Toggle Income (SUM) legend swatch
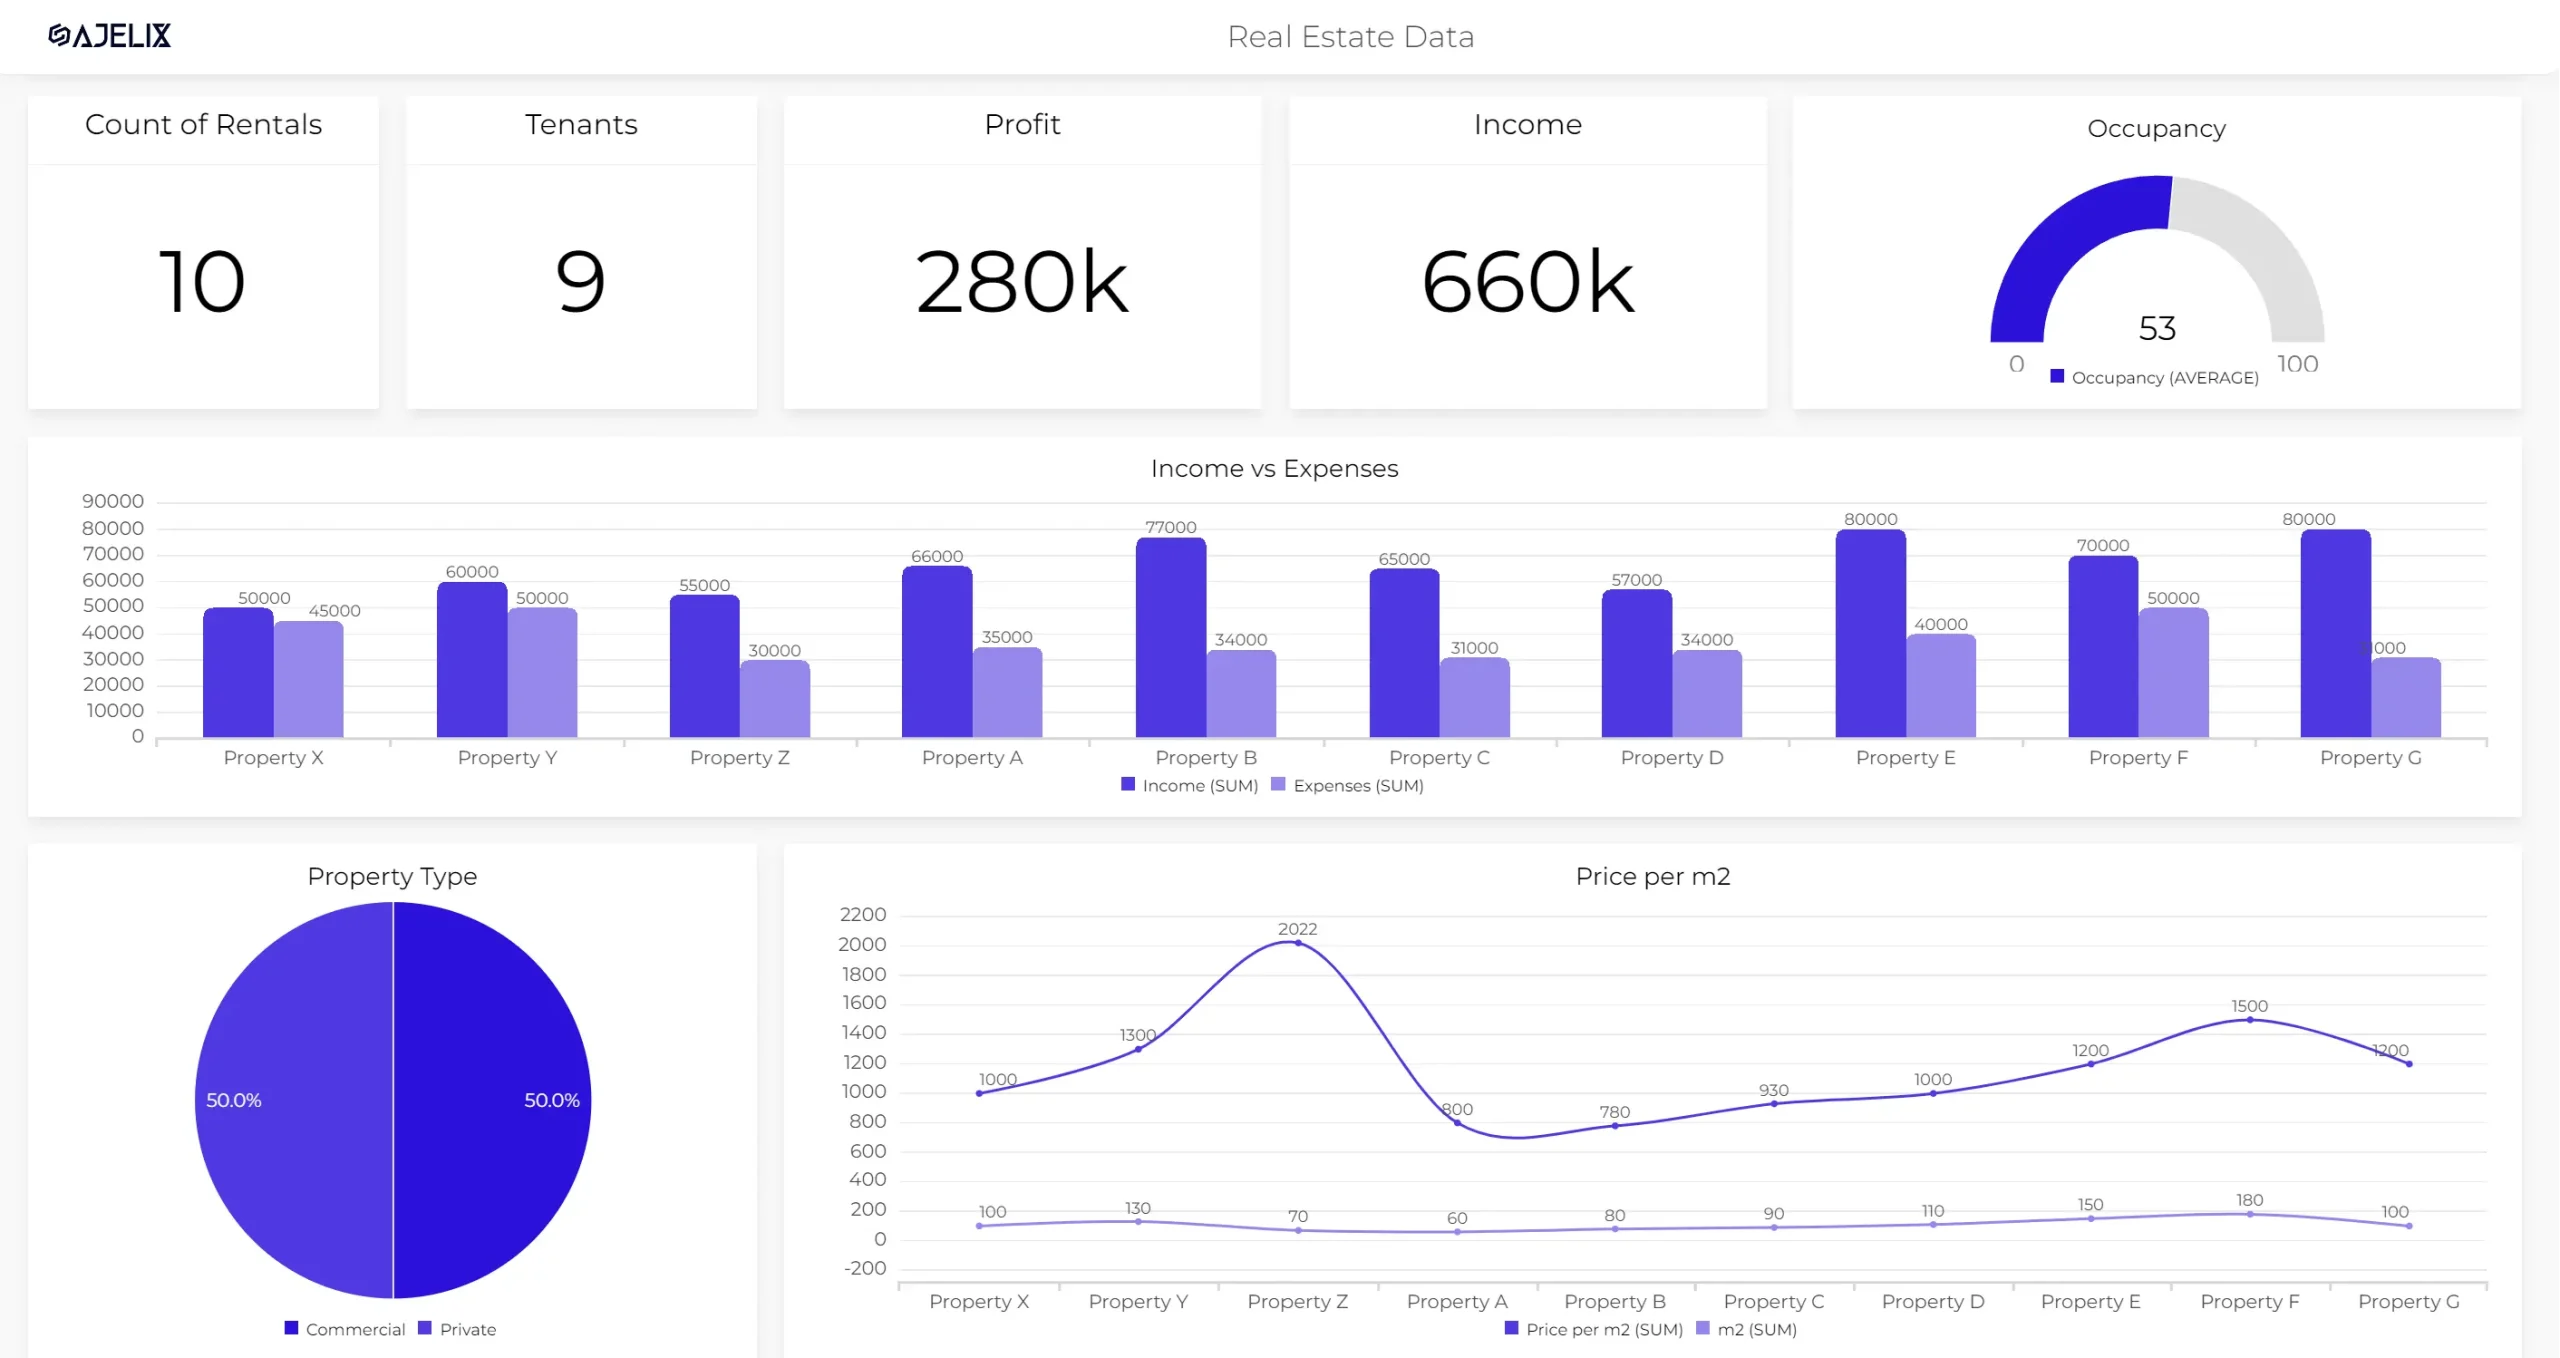The width and height of the screenshot is (2560, 1358). tap(1128, 785)
